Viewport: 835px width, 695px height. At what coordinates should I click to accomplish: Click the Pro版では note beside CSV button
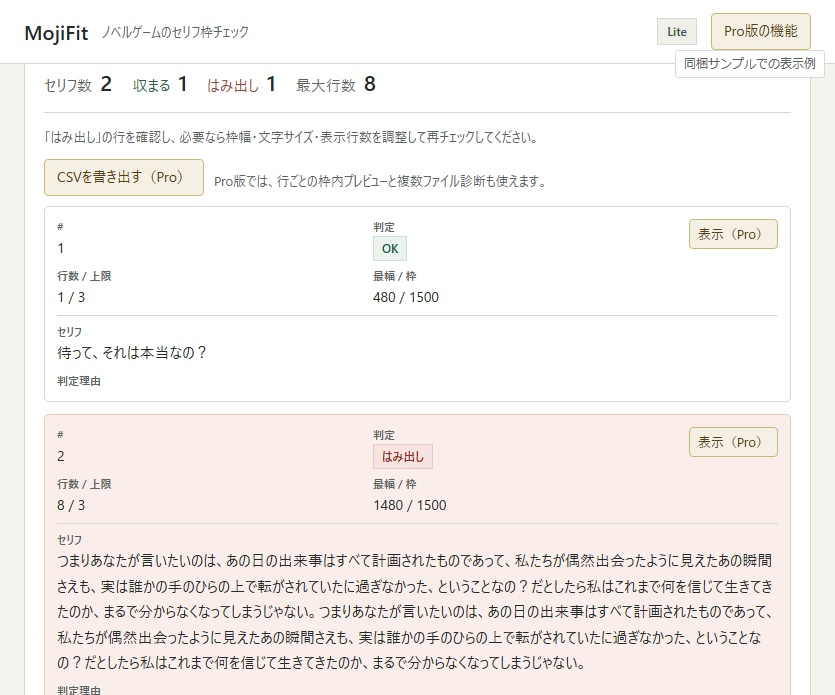[380, 182]
